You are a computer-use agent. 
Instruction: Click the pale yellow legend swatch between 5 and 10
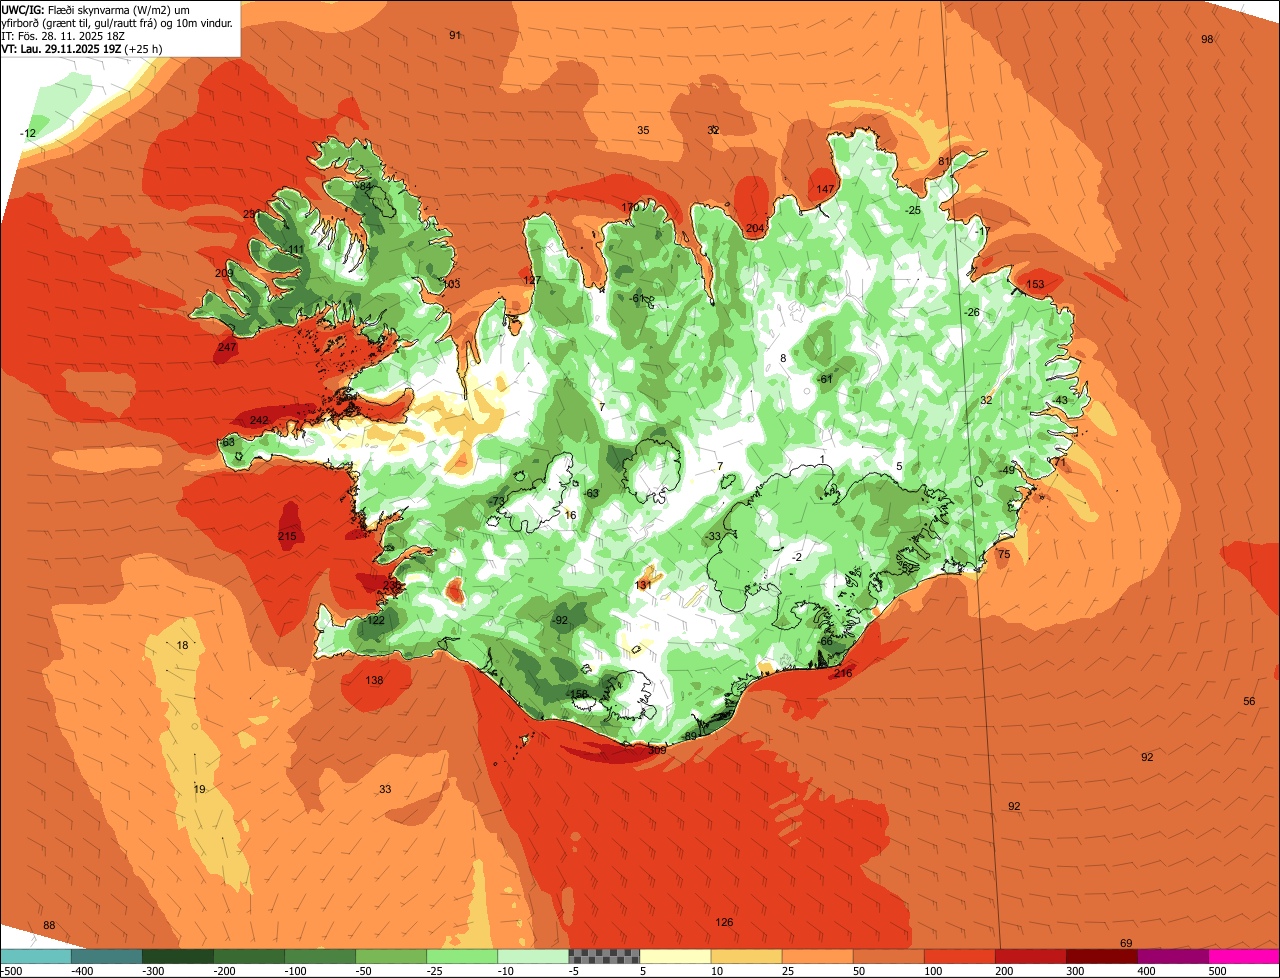[675, 956]
